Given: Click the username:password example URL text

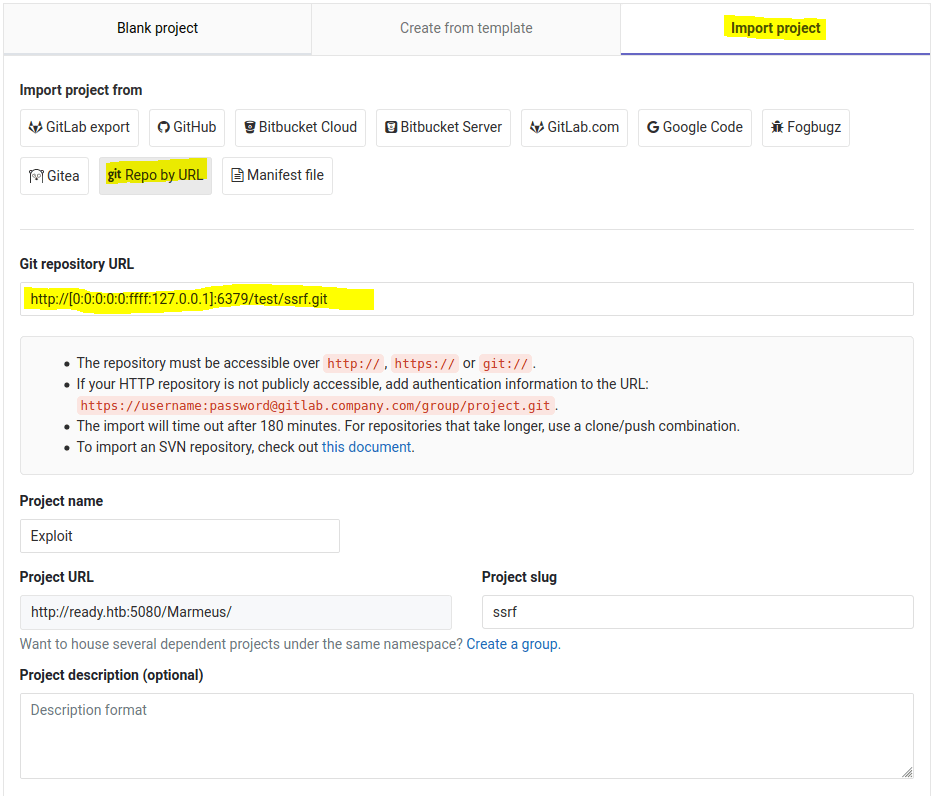Looking at the screenshot, I should click(316, 406).
